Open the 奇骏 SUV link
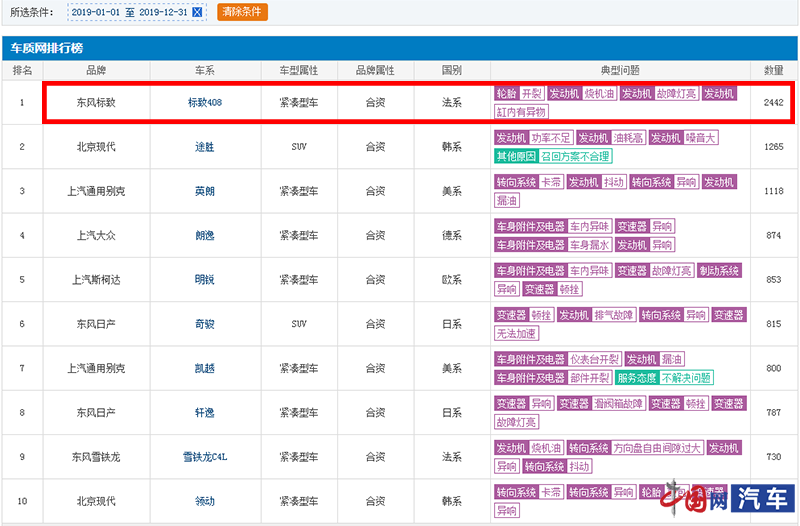 (x=204, y=324)
